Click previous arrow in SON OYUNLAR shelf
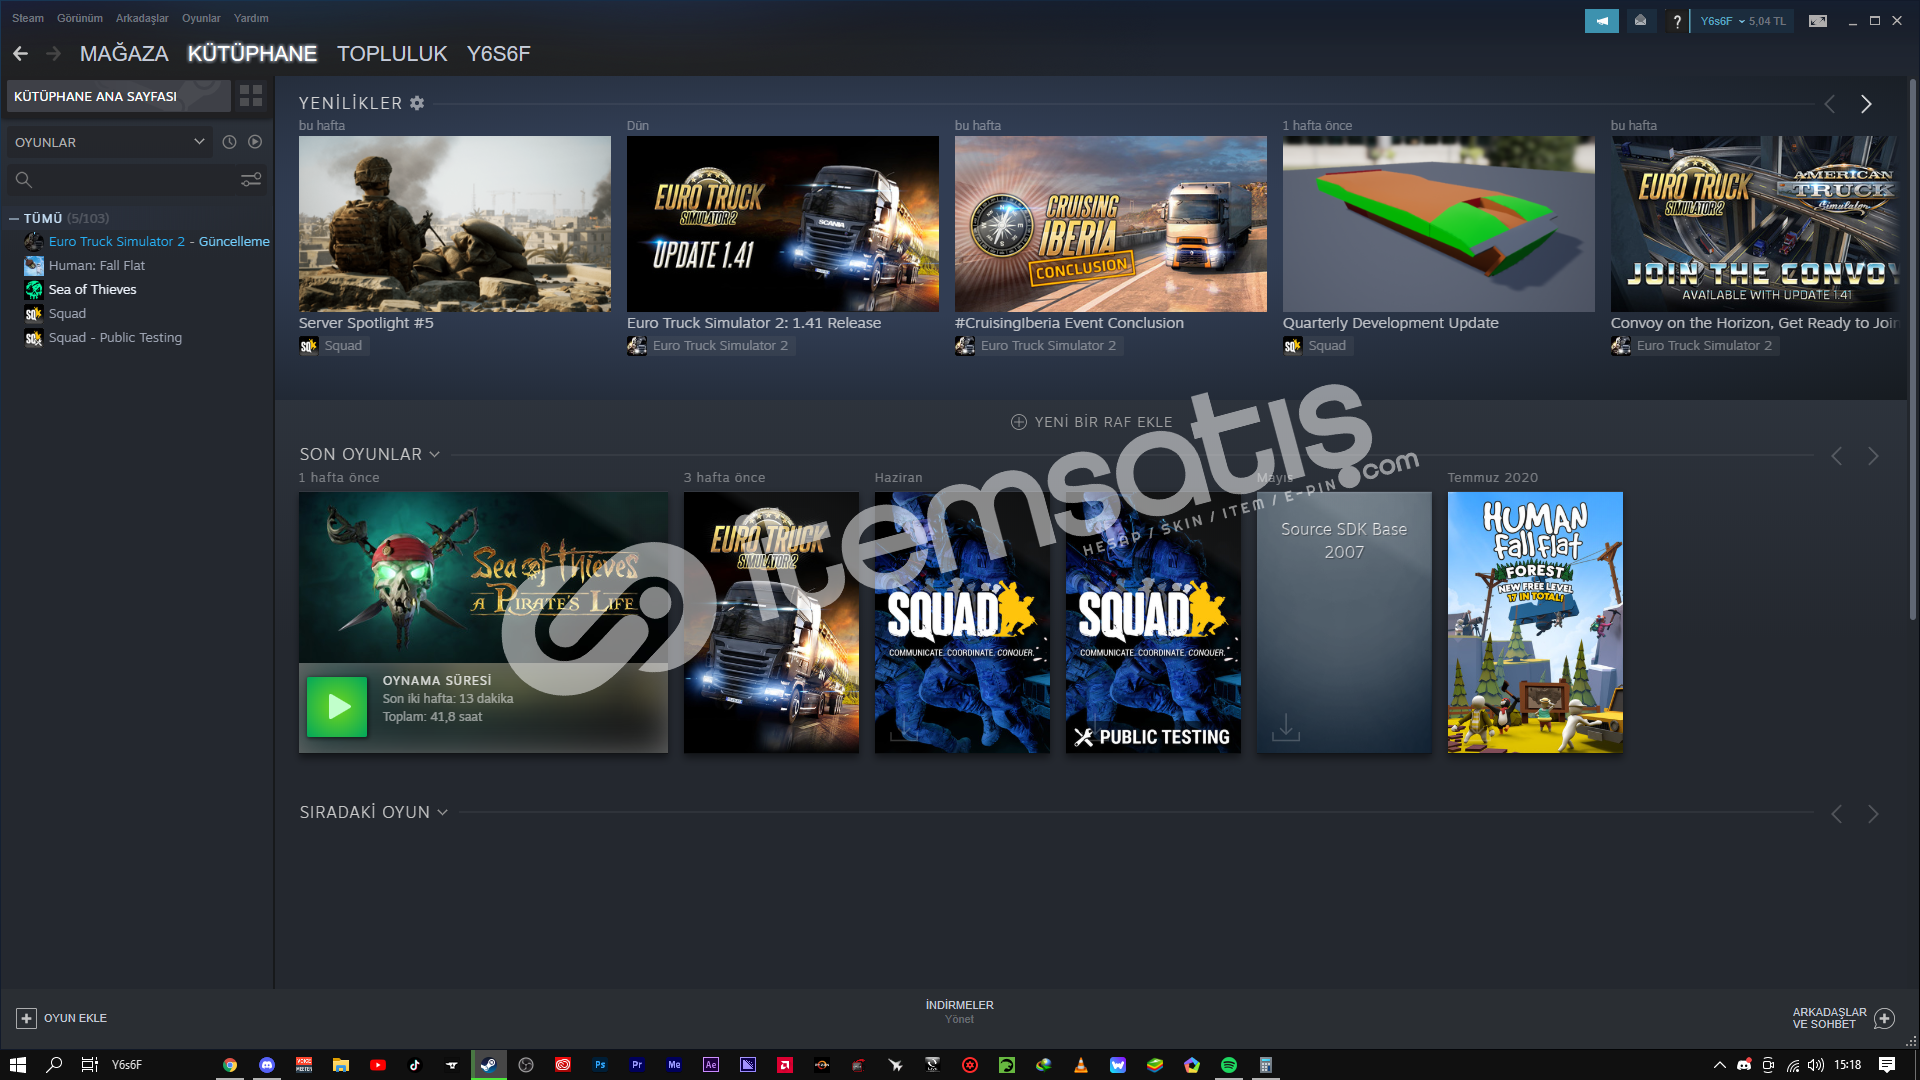The image size is (1920, 1080). coord(1837,456)
